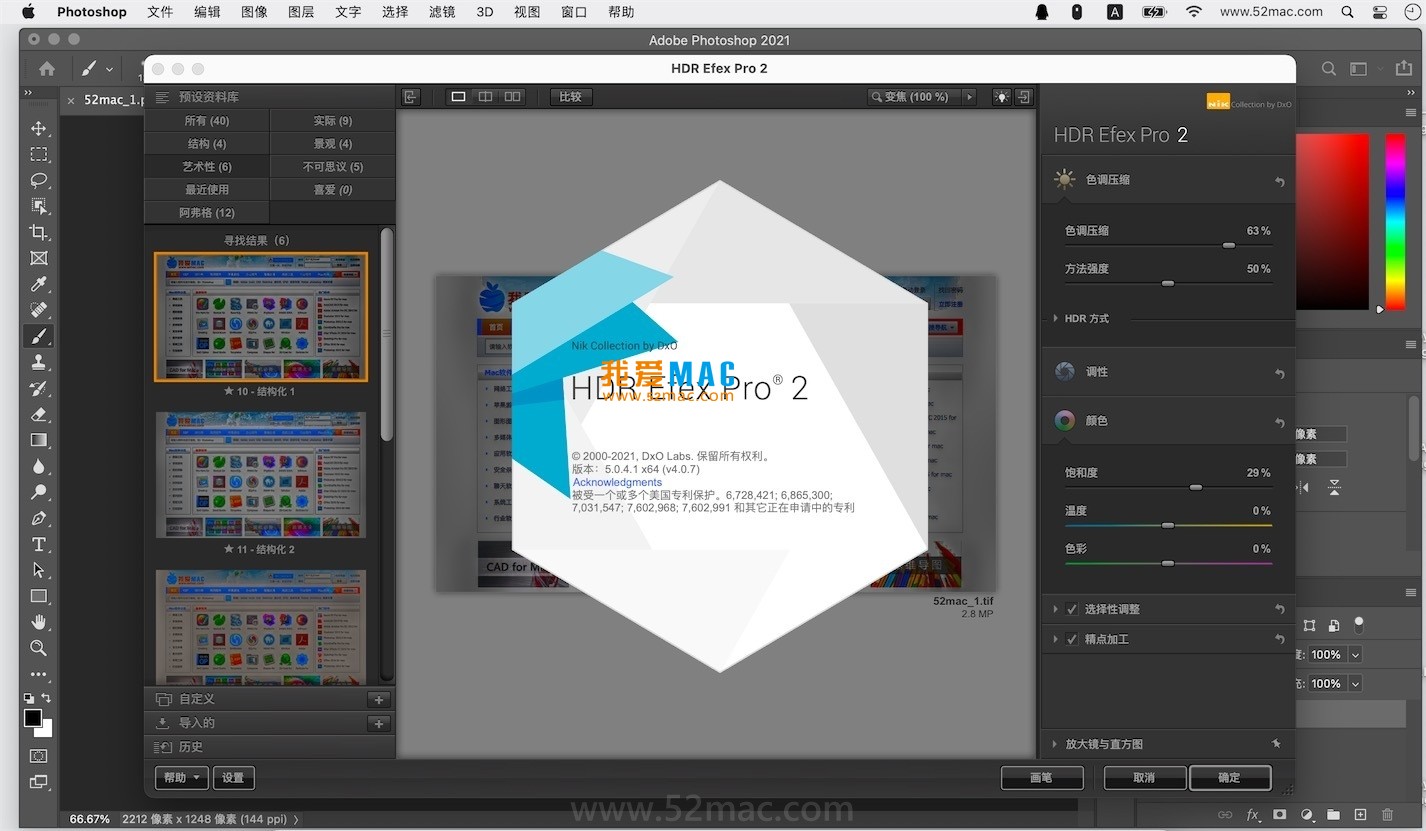The height and width of the screenshot is (831, 1426).
Task: Choose split preview view layout
Action: [x=485, y=97]
